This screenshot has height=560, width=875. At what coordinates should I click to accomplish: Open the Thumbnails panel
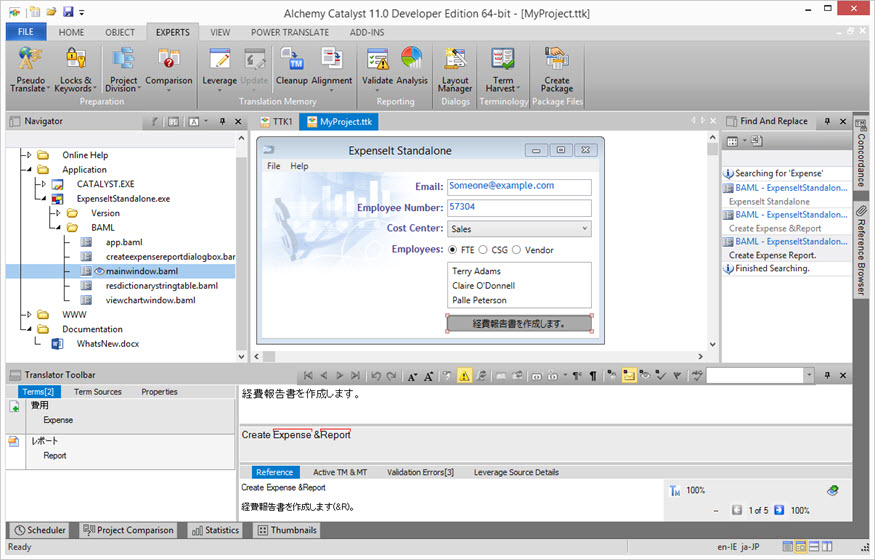287,530
